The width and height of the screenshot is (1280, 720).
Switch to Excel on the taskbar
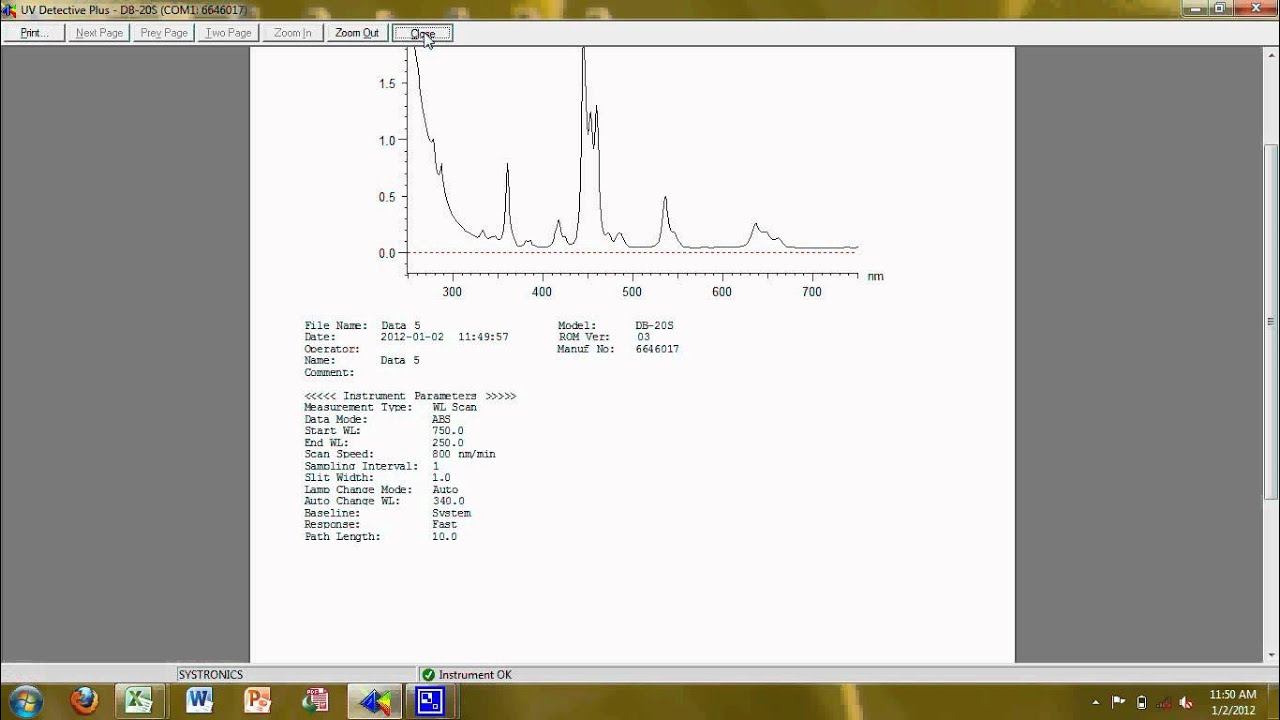pos(140,701)
